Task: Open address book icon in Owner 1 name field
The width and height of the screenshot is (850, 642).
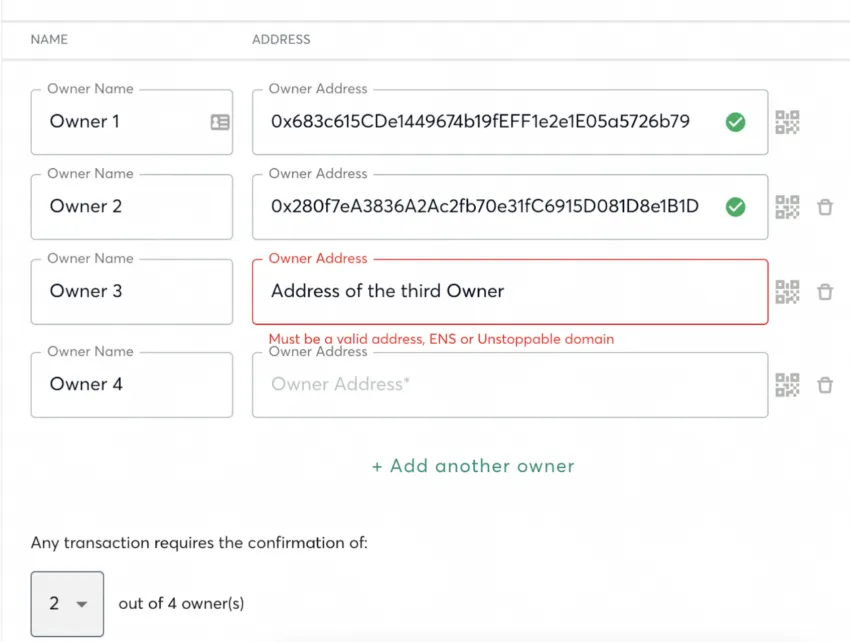Action: [x=220, y=122]
